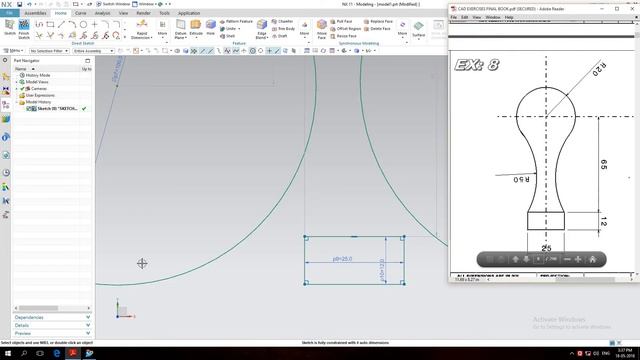The image size is (640, 360).
Task: Click the zoom in plus button in Adobe Reader toolbar
Action: (x=578, y=259)
